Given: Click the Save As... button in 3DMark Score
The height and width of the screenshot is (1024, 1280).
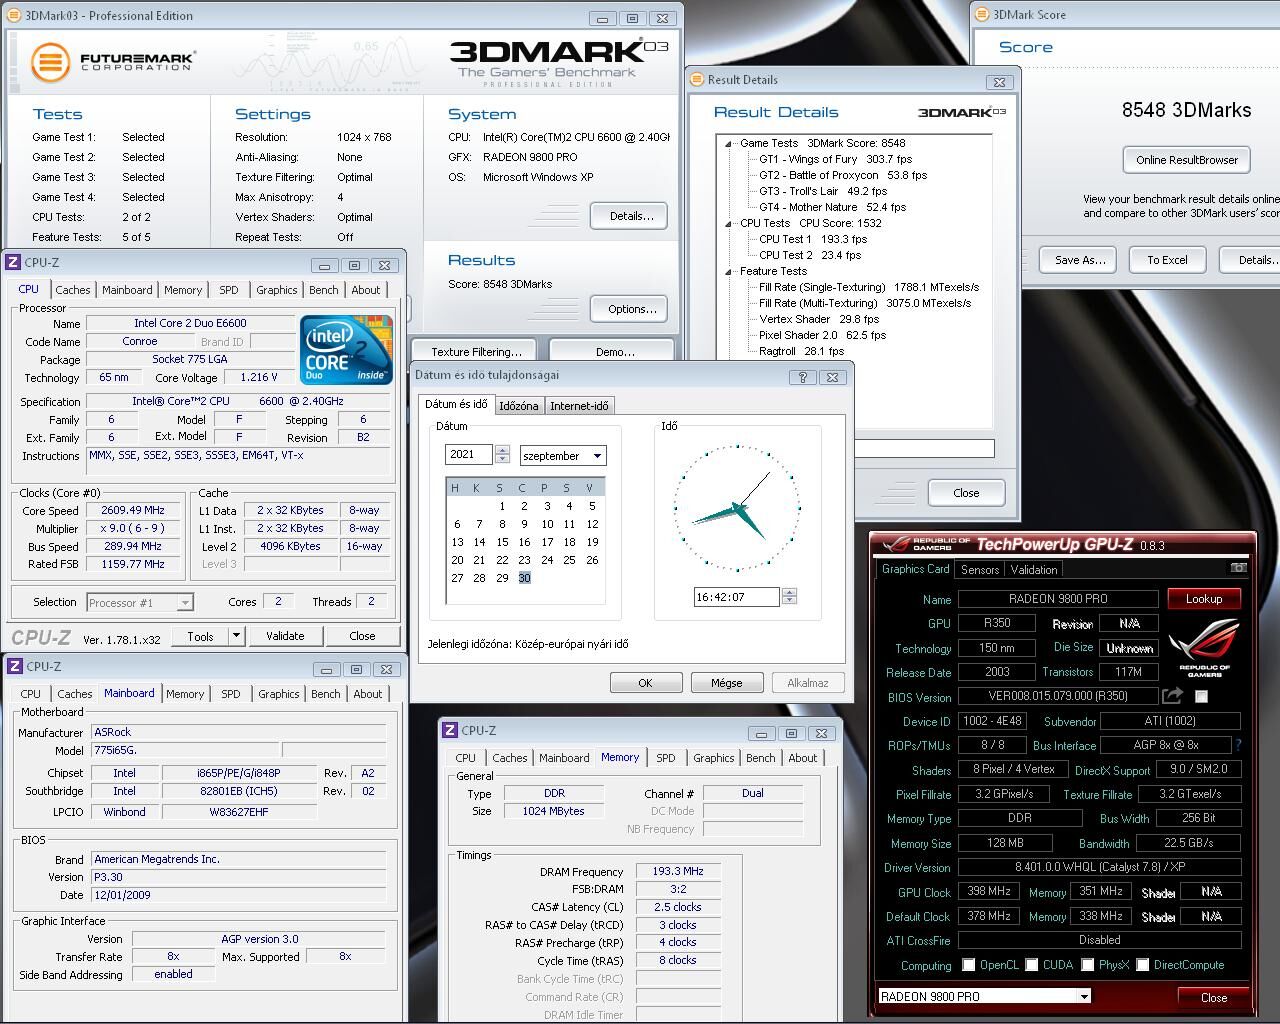Looking at the screenshot, I should click(x=1080, y=259).
